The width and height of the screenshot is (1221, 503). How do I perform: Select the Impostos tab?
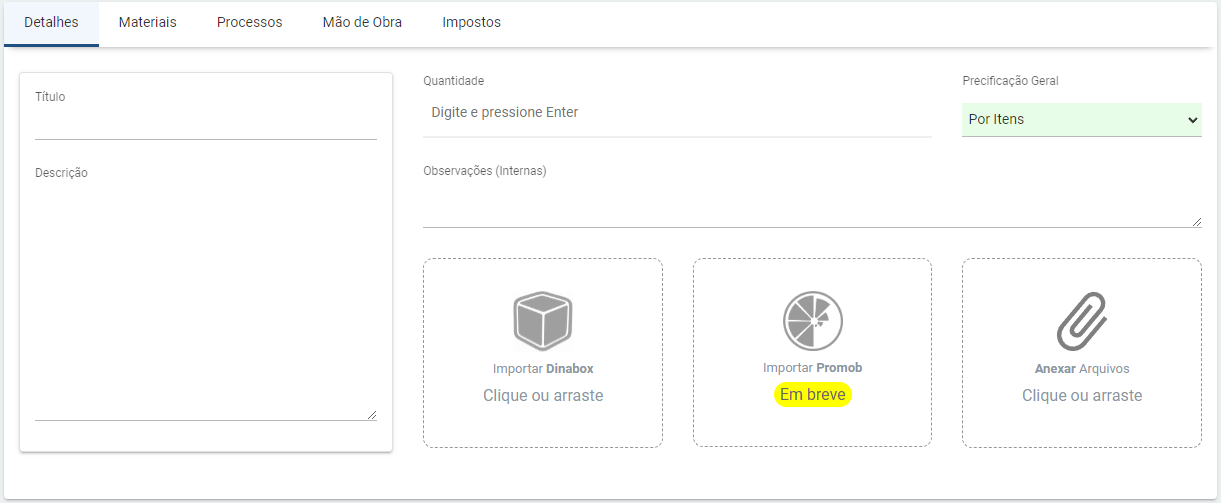coord(471,22)
